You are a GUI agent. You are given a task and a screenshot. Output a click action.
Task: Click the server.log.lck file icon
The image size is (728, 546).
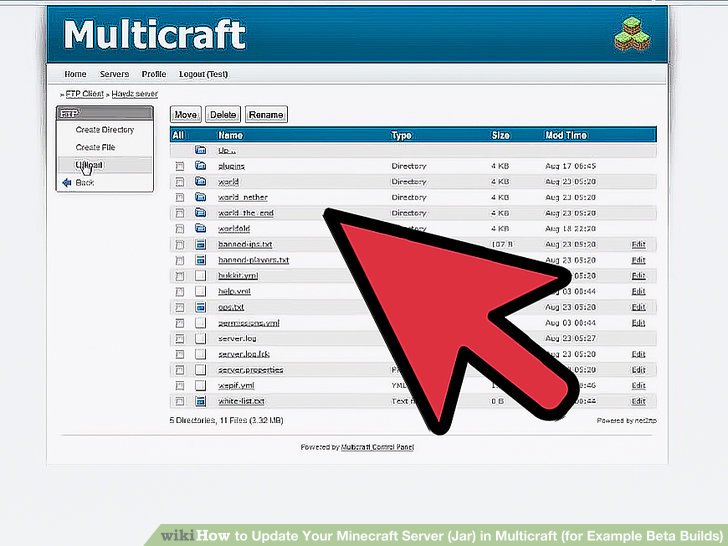click(200, 354)
